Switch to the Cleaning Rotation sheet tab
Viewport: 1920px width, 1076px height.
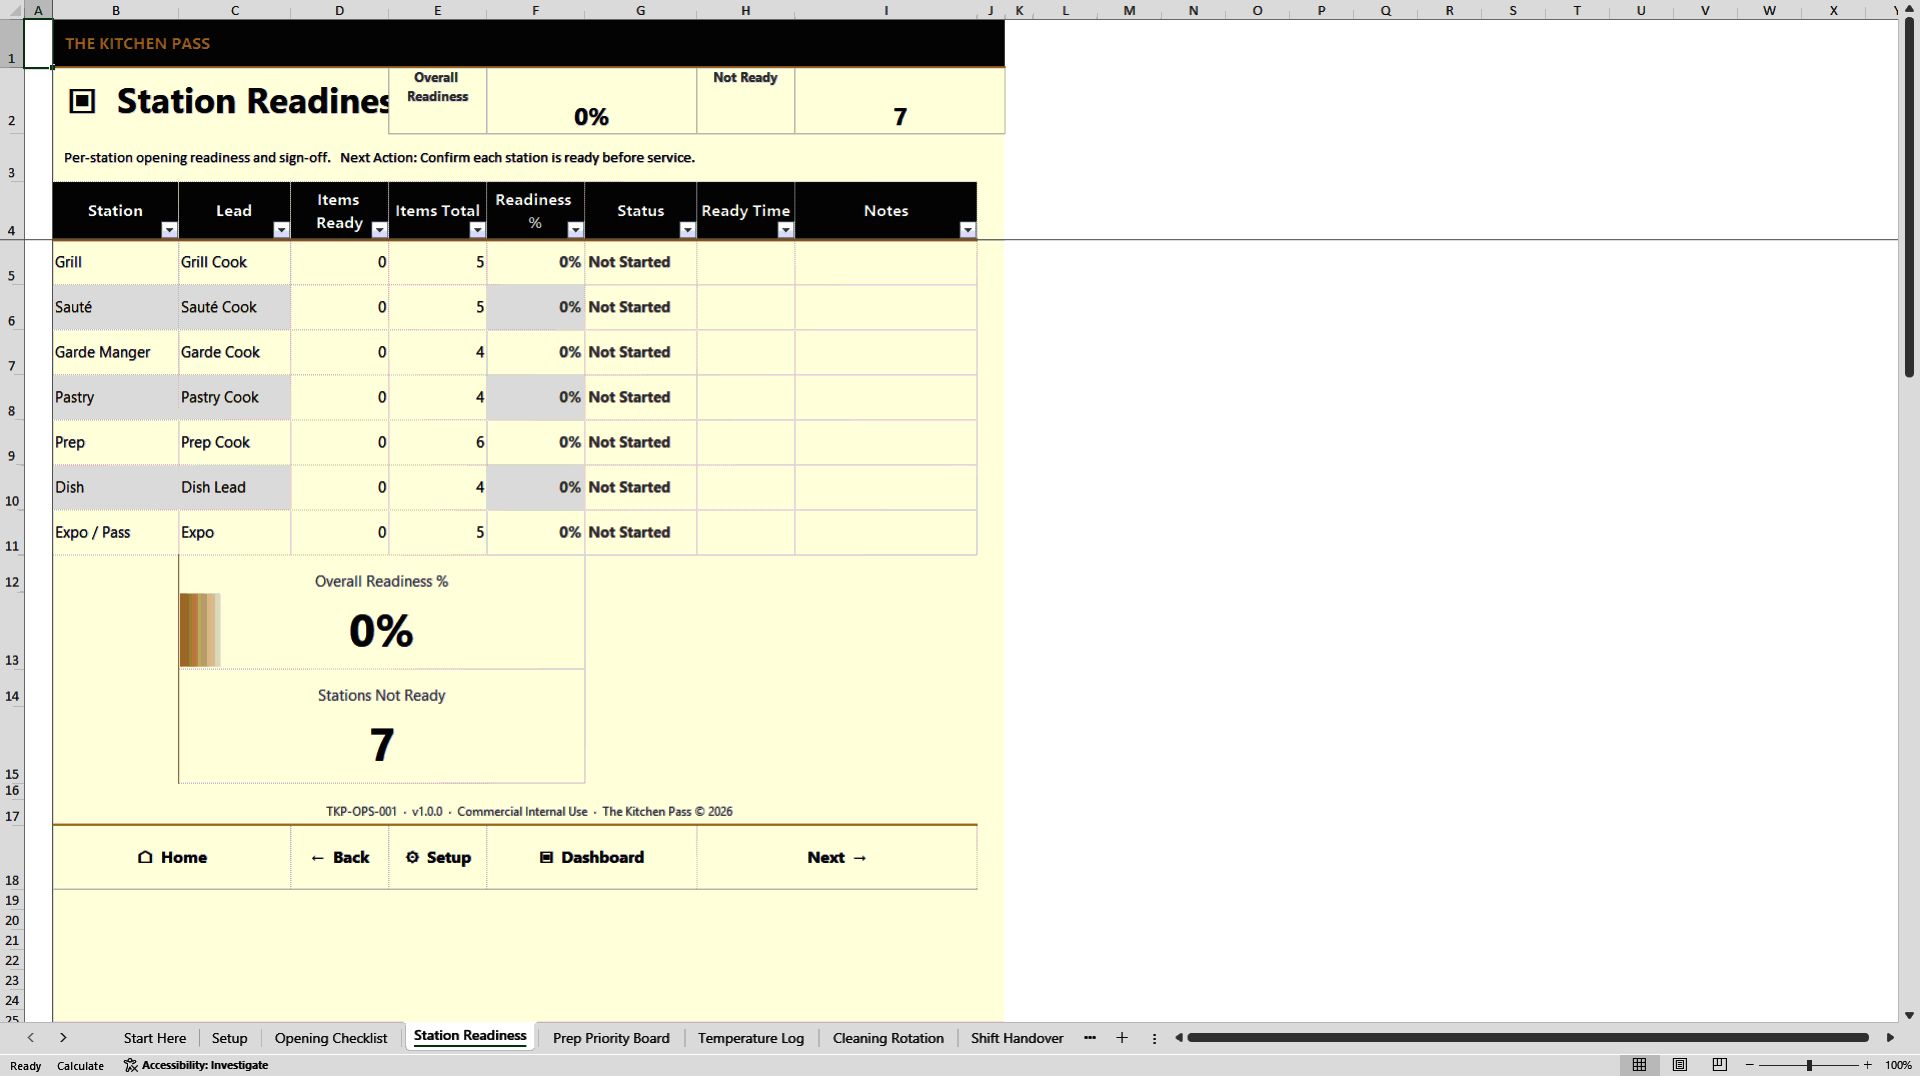888,1038
